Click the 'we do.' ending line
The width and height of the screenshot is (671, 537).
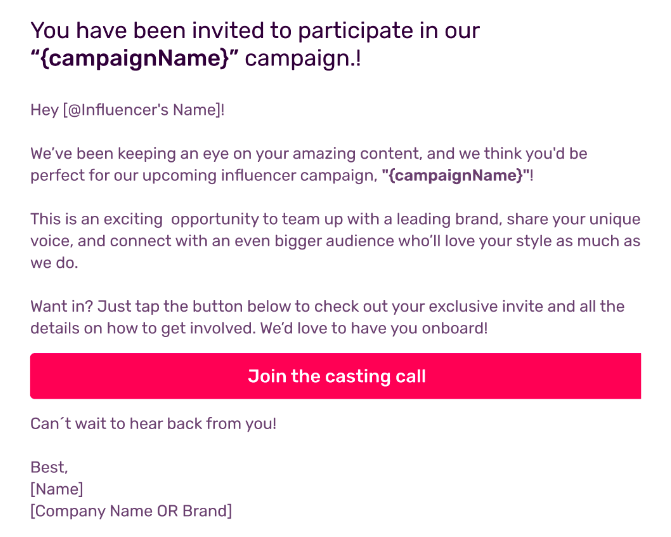click(54, 263)
